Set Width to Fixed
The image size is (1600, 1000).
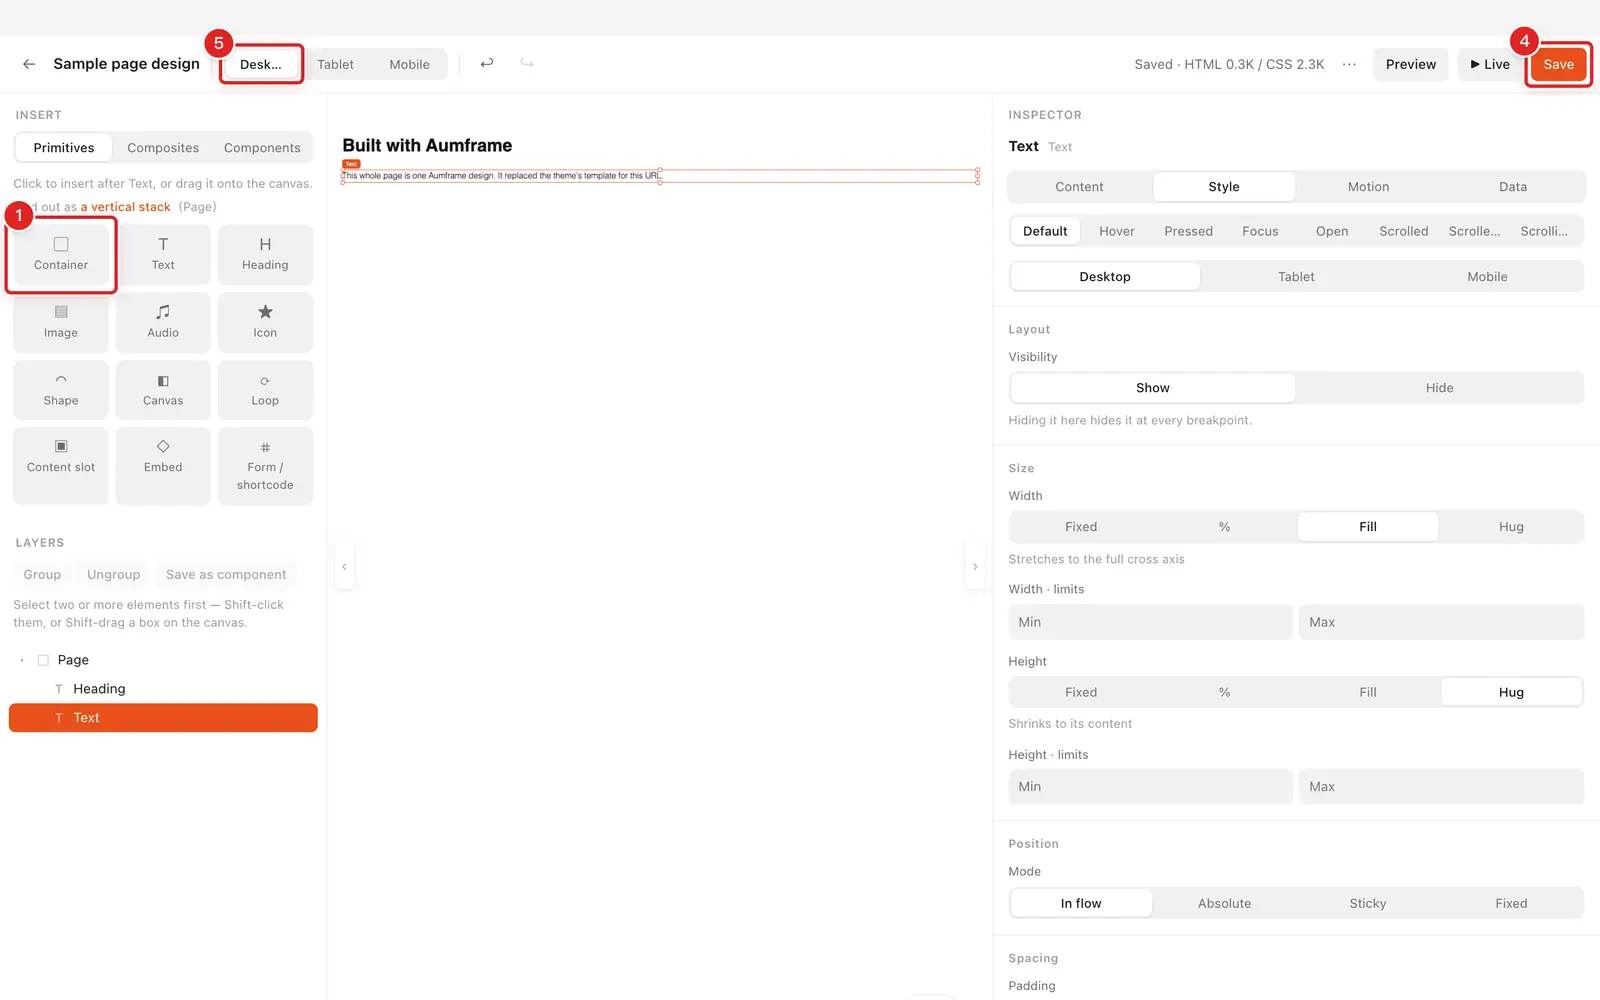[1081, 527]
